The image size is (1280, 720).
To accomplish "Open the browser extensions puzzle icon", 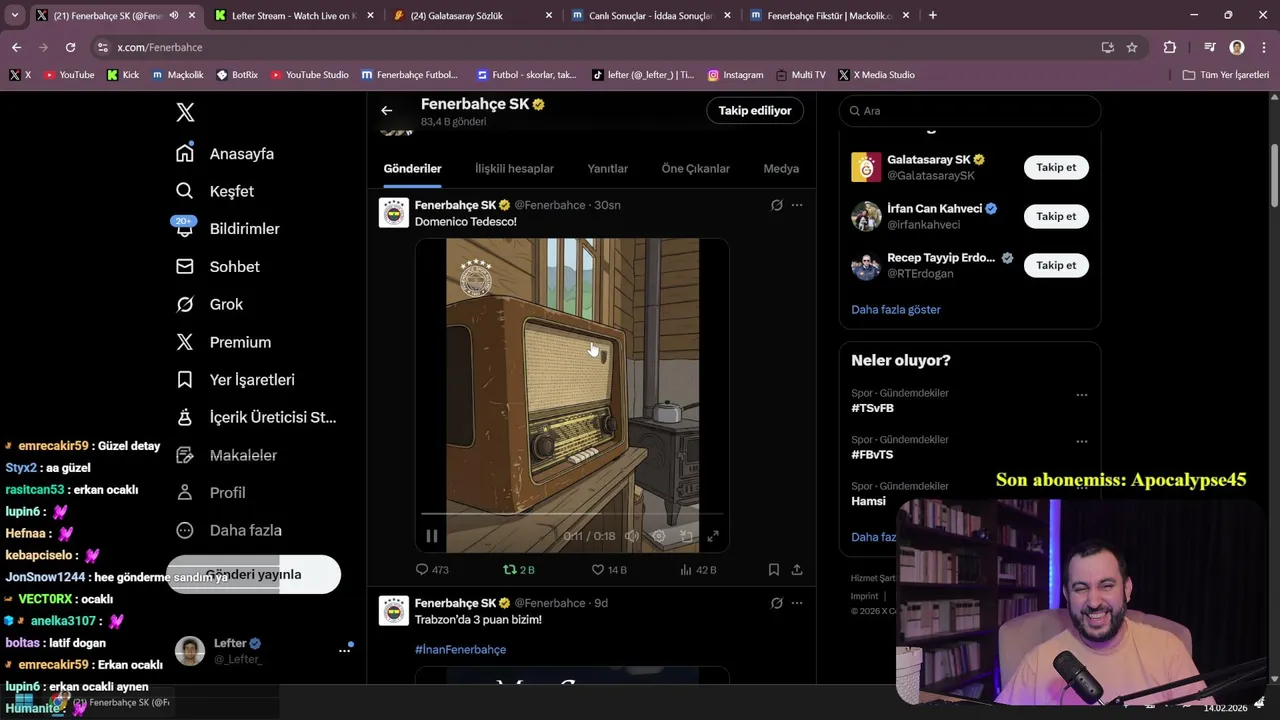I will click(1169, 47).
